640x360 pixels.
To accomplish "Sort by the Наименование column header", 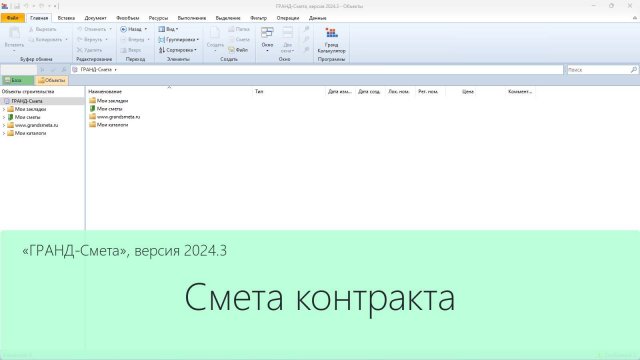I will coord(169,91).
